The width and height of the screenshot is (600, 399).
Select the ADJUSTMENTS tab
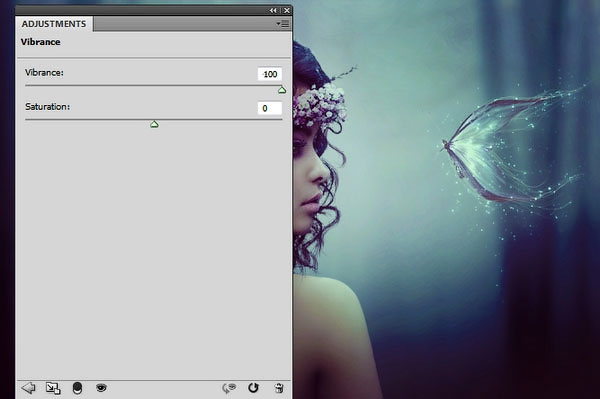point(54,24)
